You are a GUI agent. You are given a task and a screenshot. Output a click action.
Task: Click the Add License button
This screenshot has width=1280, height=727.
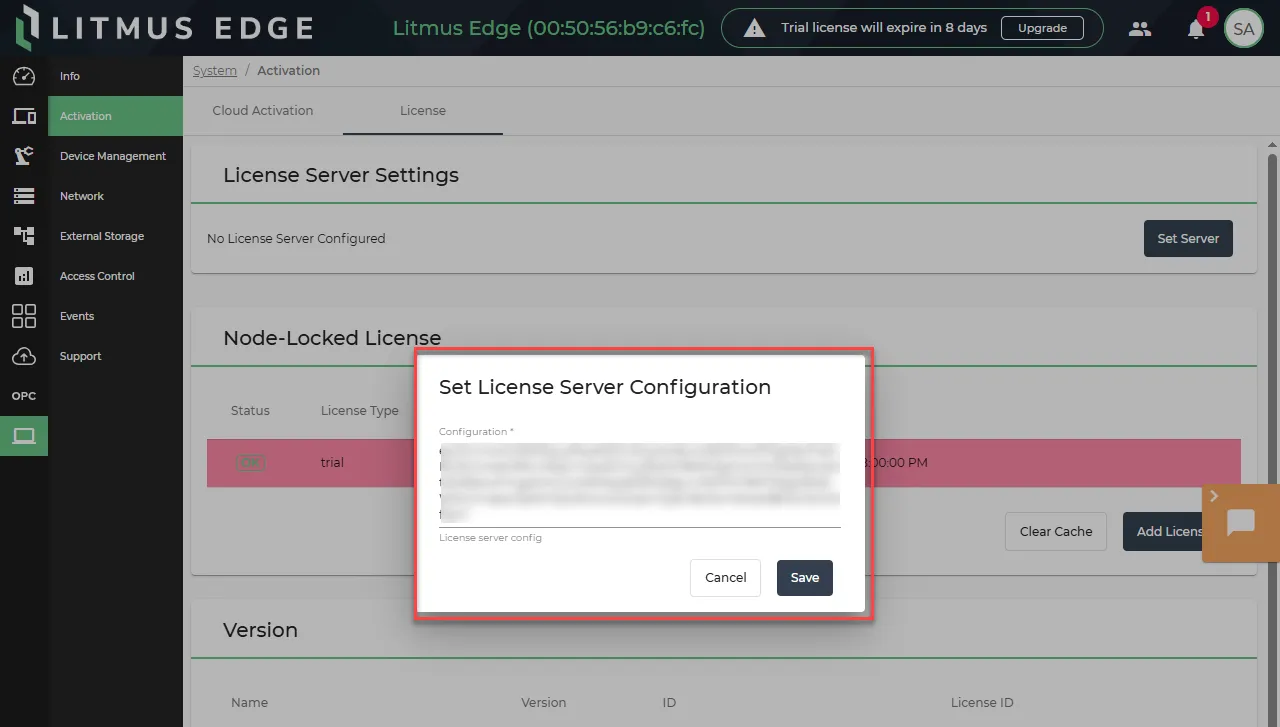[1163, 532]
